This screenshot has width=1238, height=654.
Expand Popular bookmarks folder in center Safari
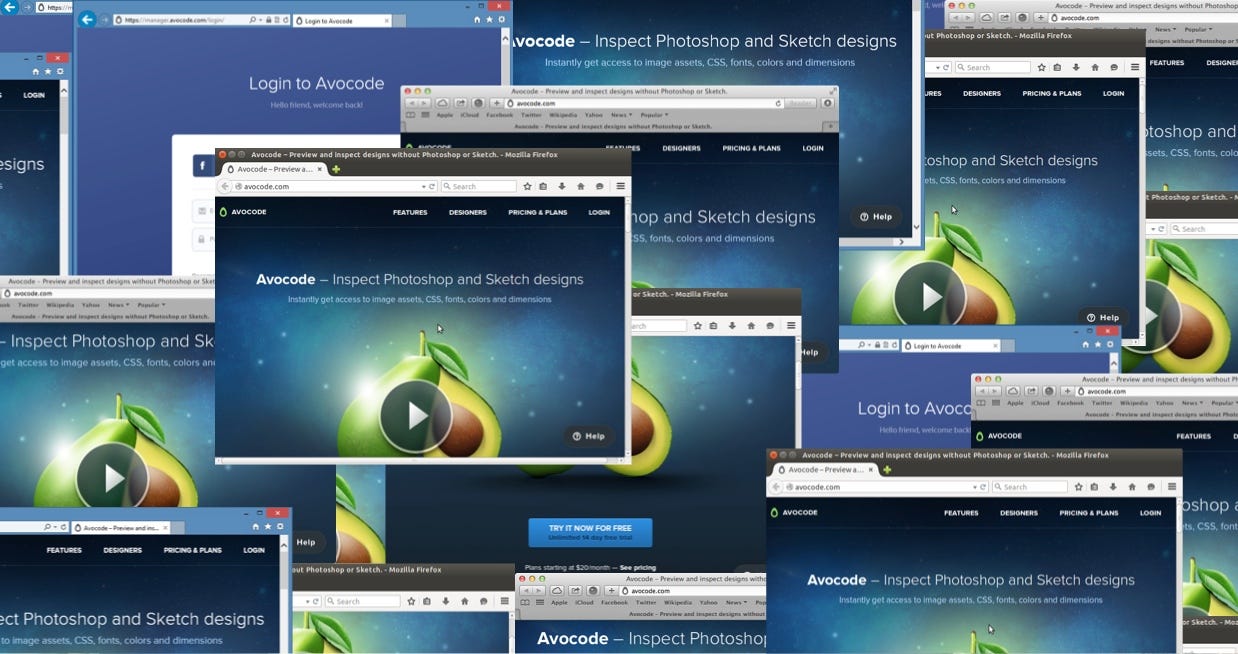tap(653, 115)
